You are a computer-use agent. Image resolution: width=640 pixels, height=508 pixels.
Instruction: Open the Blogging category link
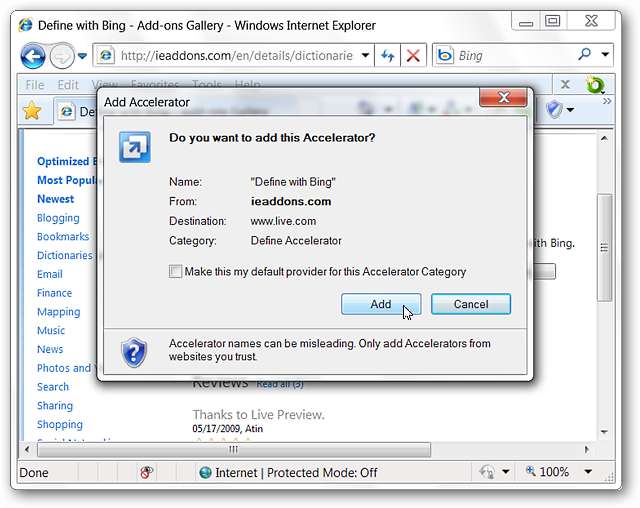click(x=58, y=218)
